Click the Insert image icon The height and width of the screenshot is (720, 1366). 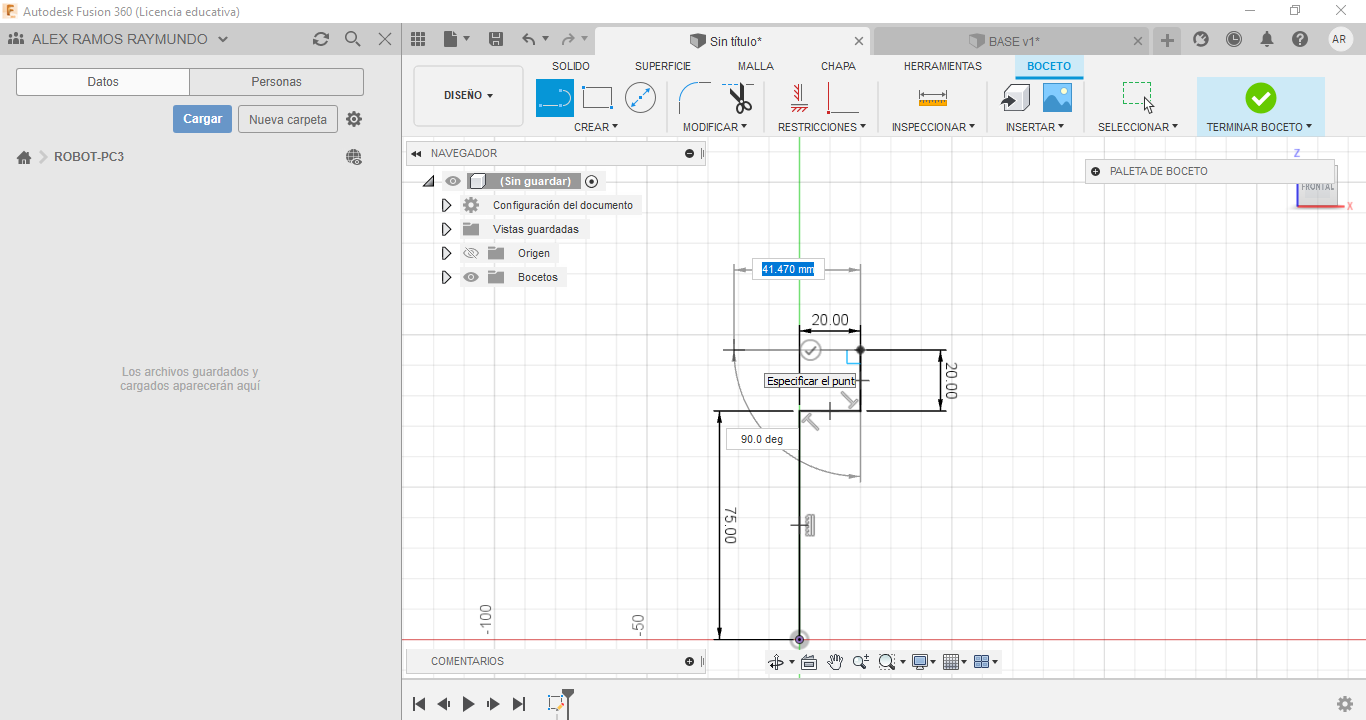pos(1057,98)
